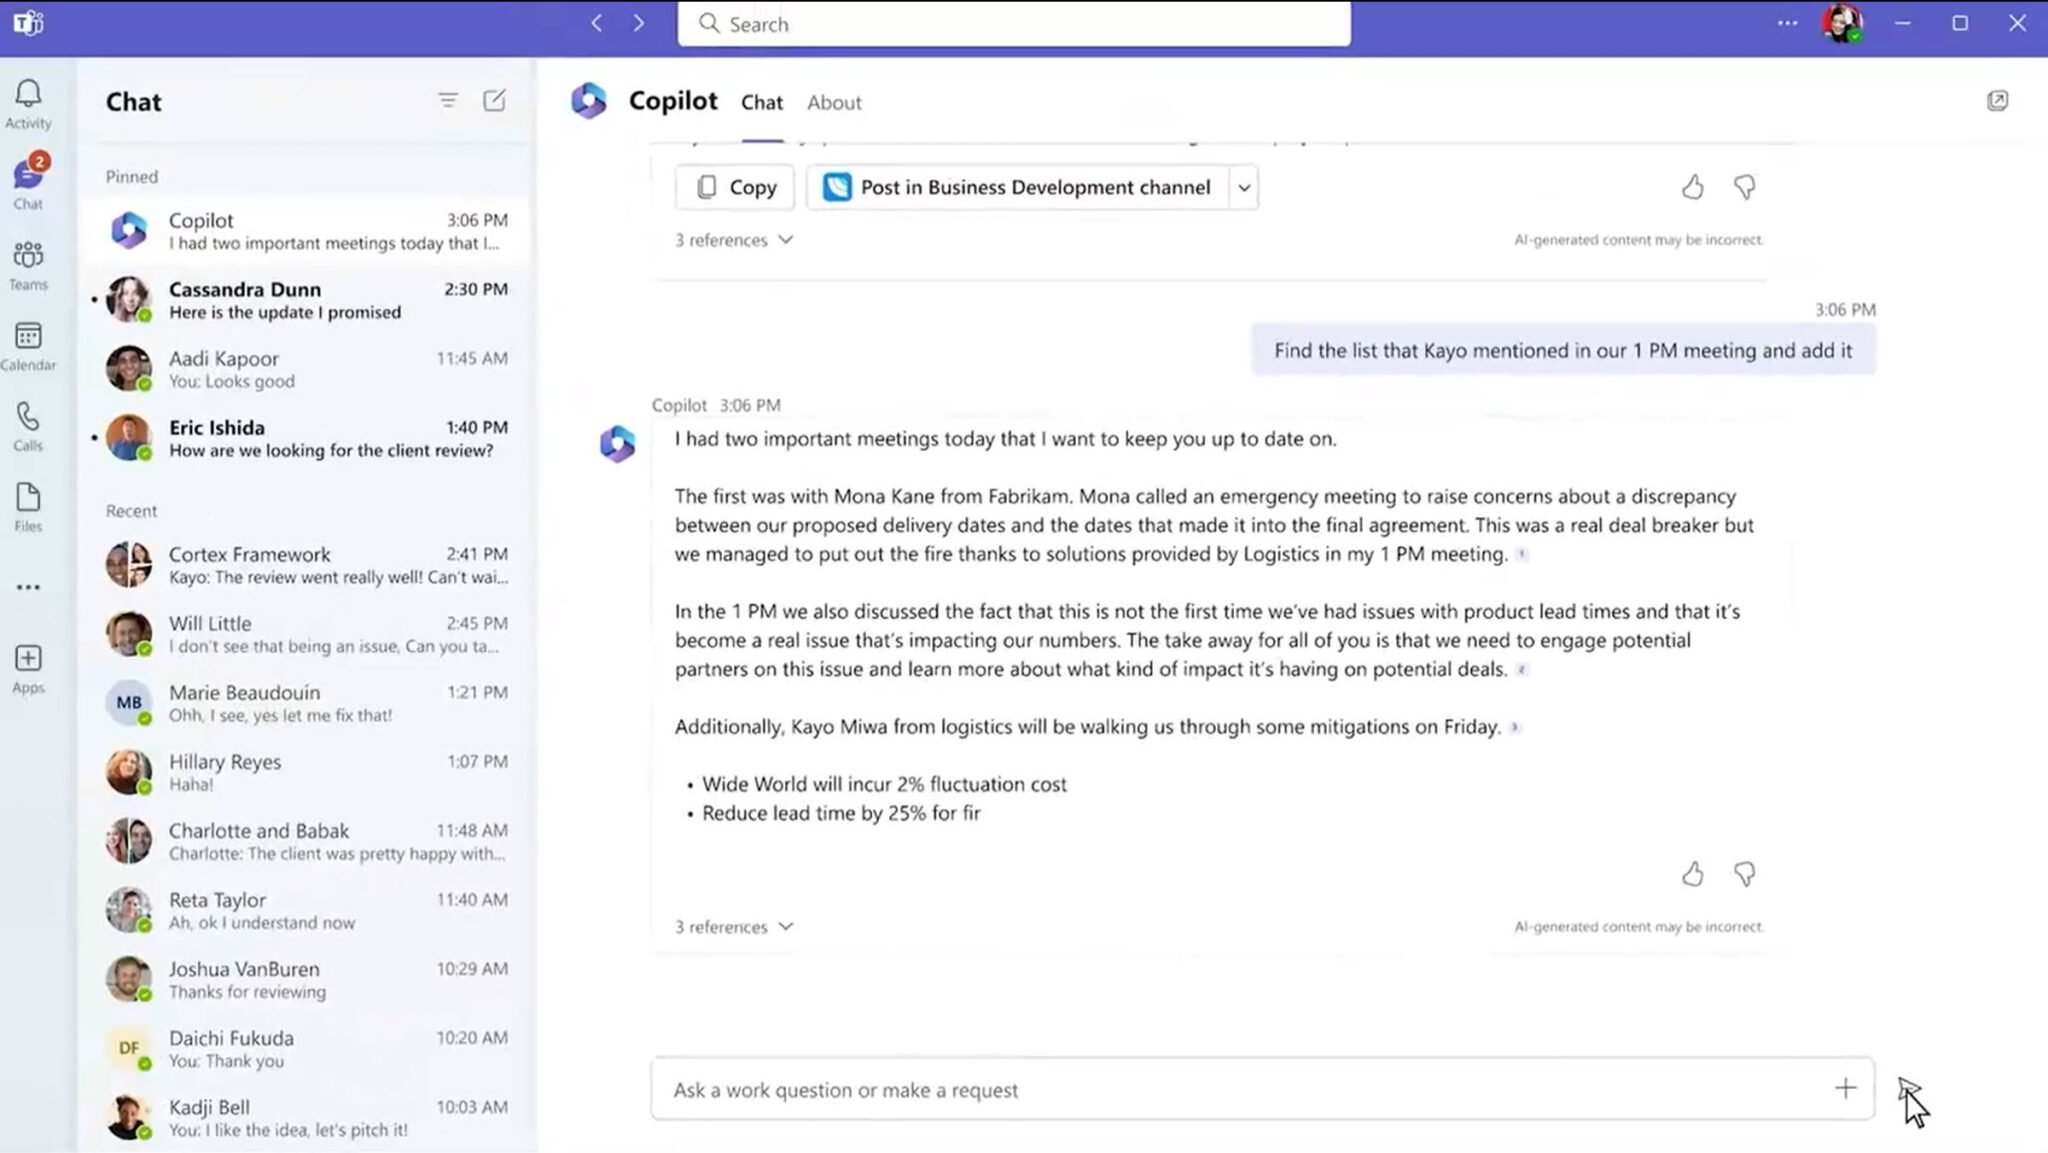Expand the upper 3 references list
Image resolution: width=2048 pixels, height=1153 pixels.
click(x=733, y=240)
